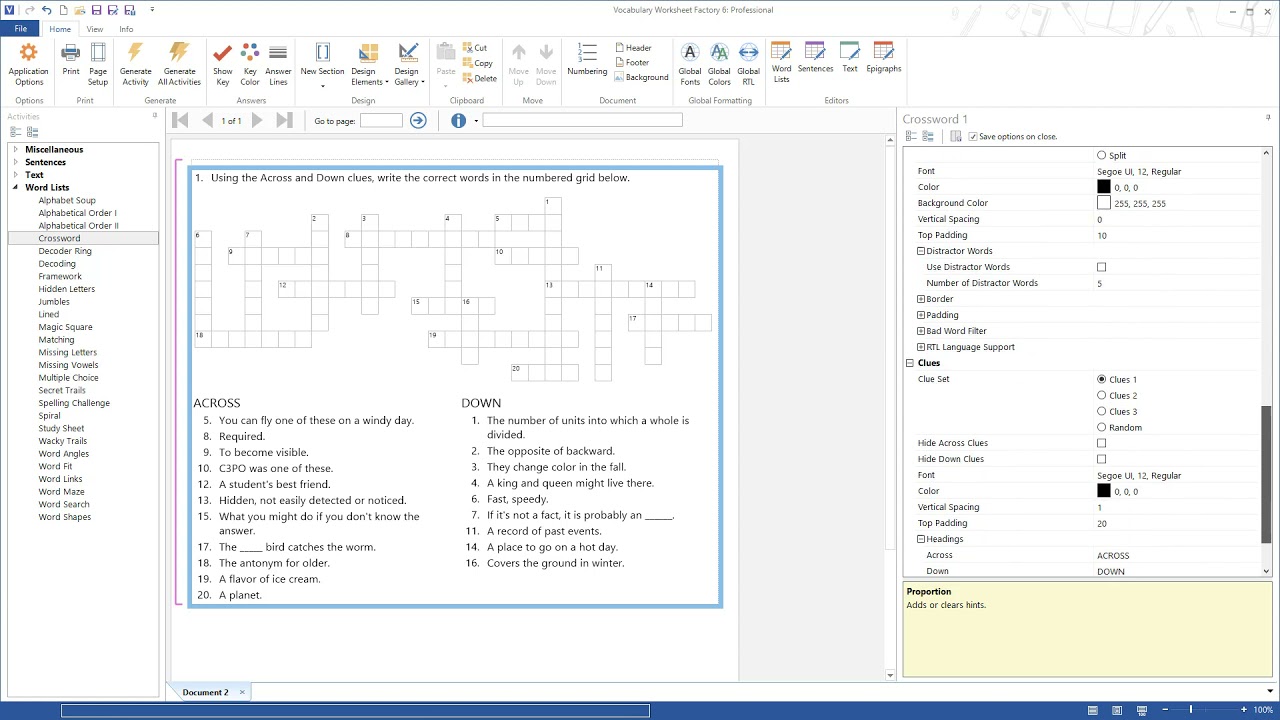Go to the first page
Viewport: 1280px width, 720px height.
(x=180, y=120)
